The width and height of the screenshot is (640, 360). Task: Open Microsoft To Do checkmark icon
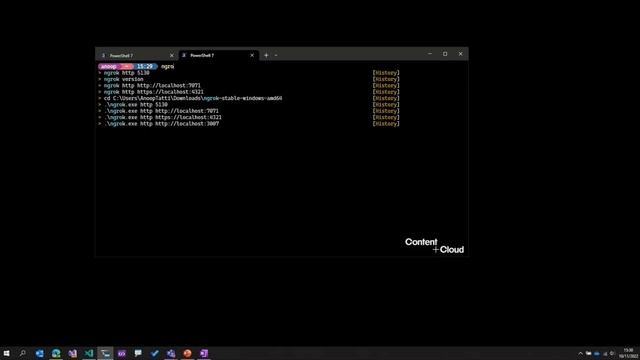(154, 353)
